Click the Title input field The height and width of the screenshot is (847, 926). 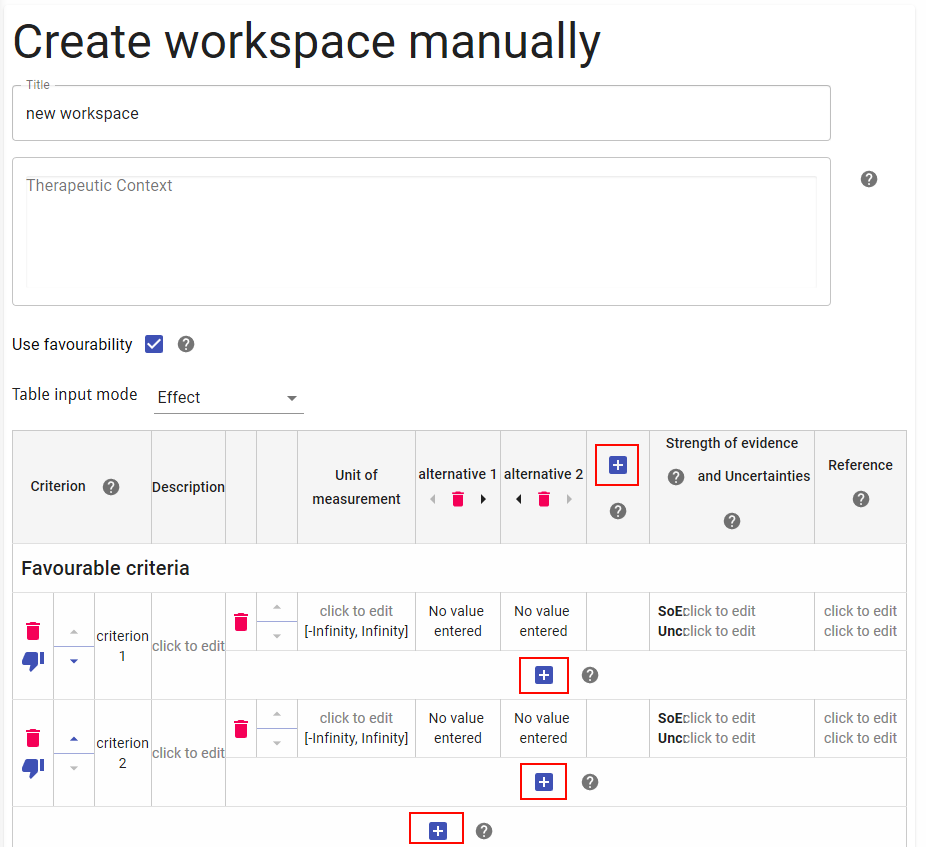420,114
